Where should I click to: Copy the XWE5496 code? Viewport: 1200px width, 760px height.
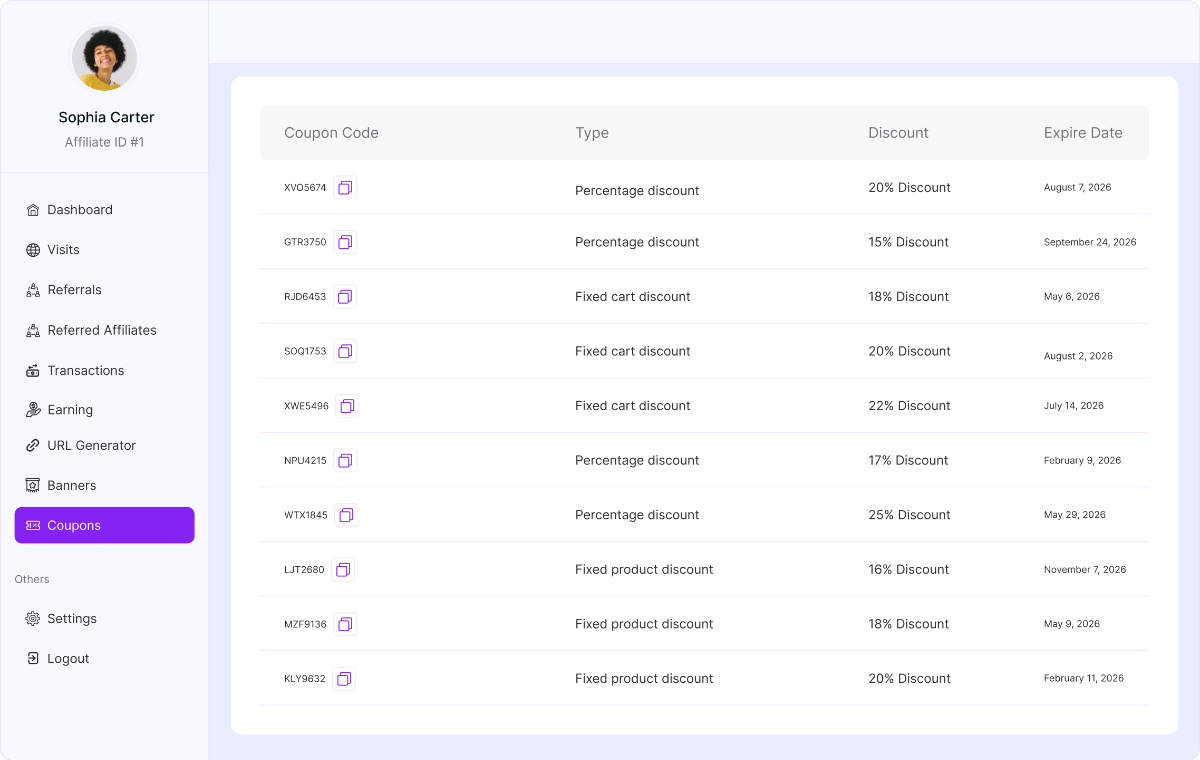pos(347,406)
